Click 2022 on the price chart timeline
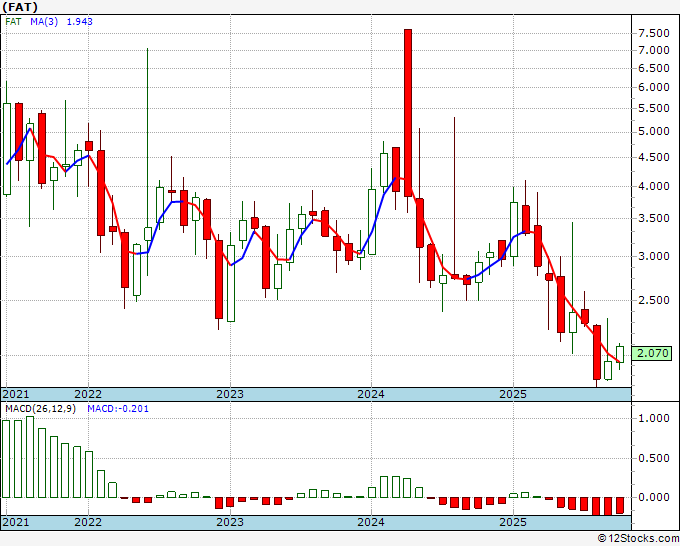 coord(88,394)
